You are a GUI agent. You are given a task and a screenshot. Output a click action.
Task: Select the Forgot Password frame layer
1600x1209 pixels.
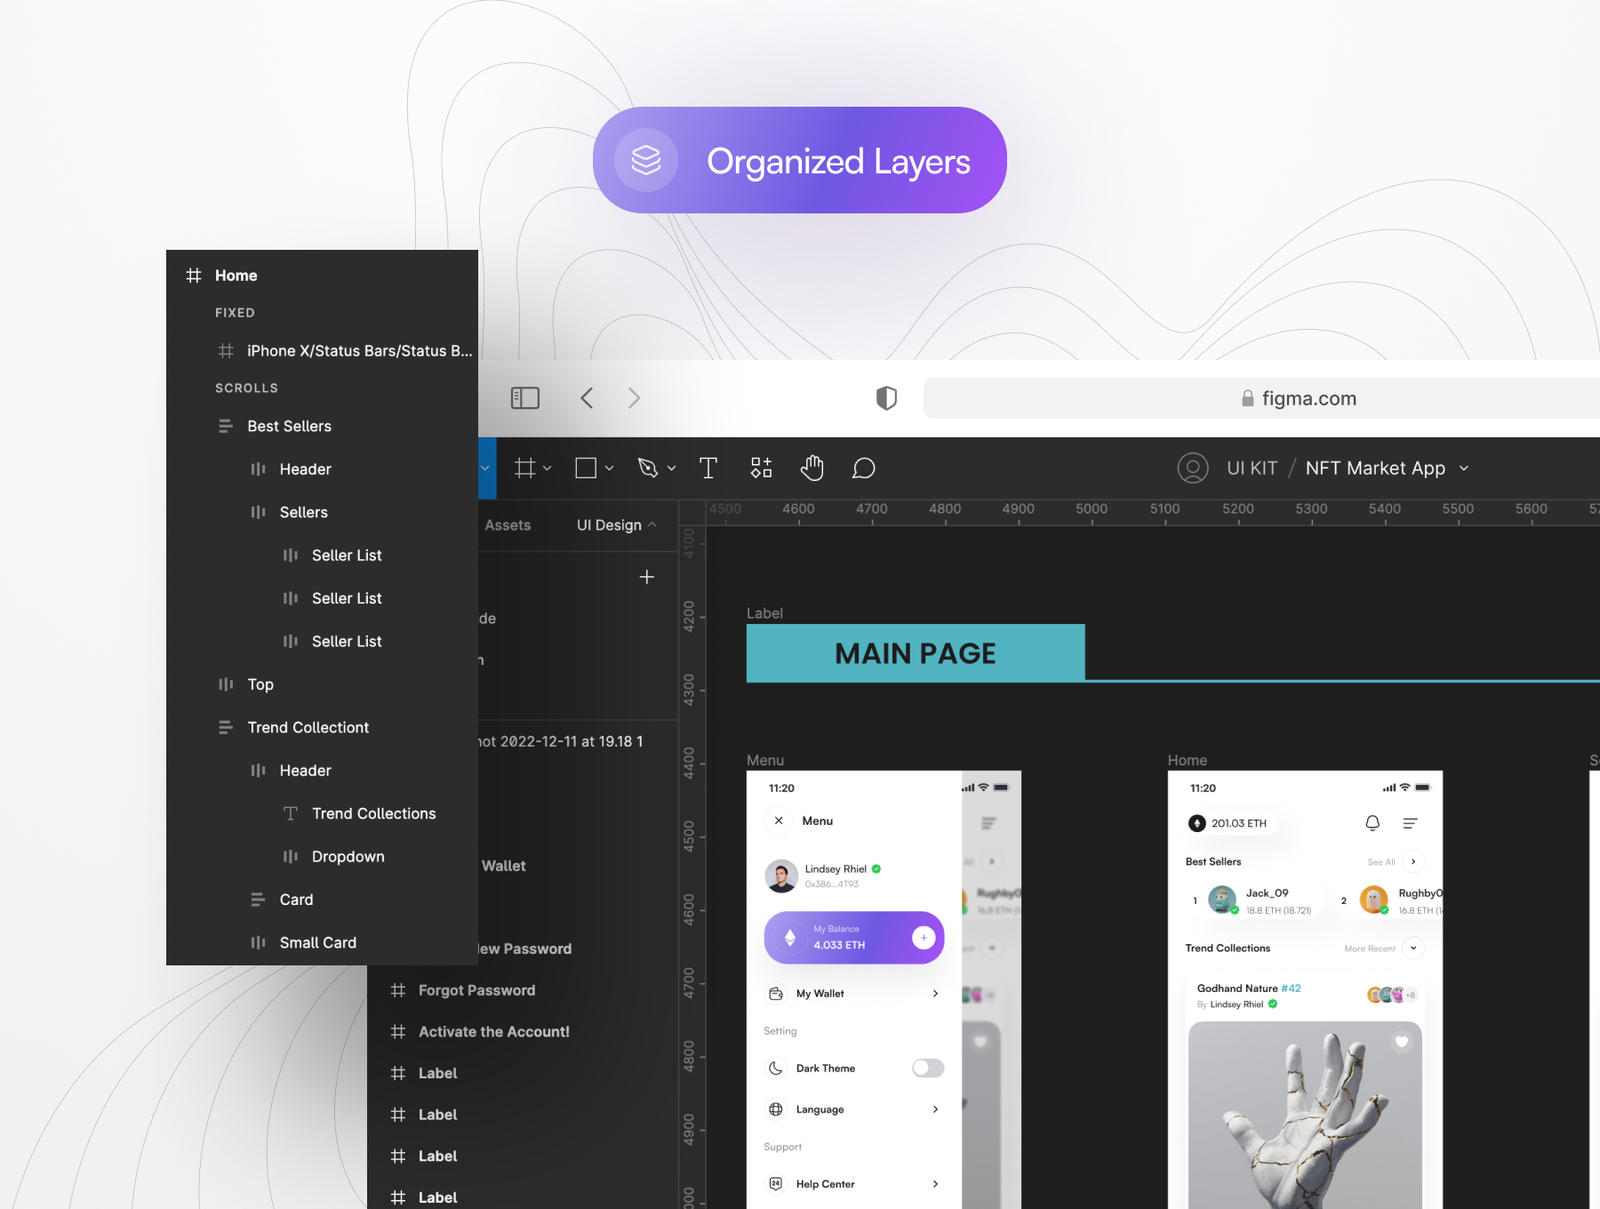(476, 990)
